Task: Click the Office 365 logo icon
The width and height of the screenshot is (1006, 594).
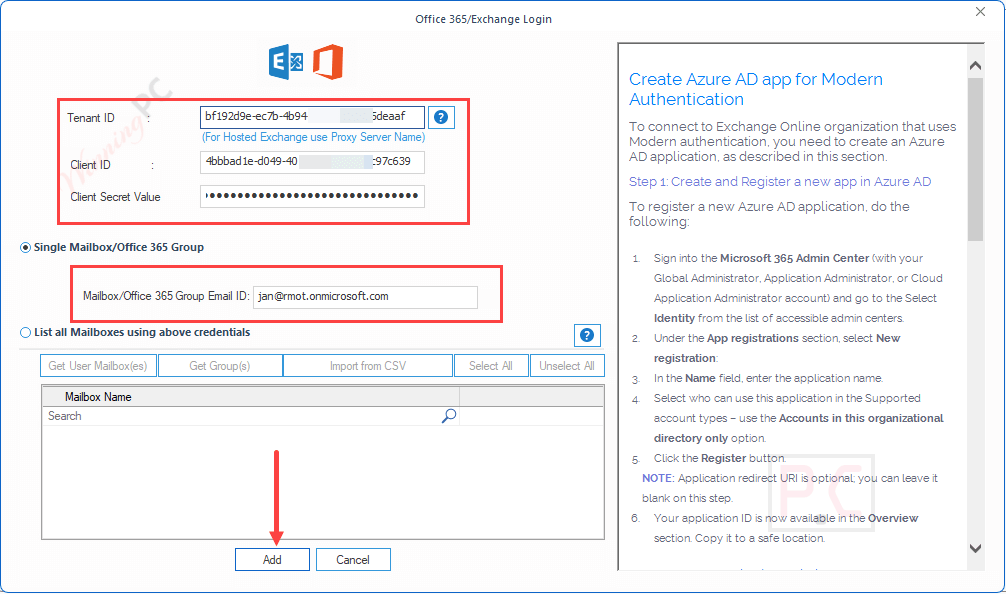Action: click(328, 62)
